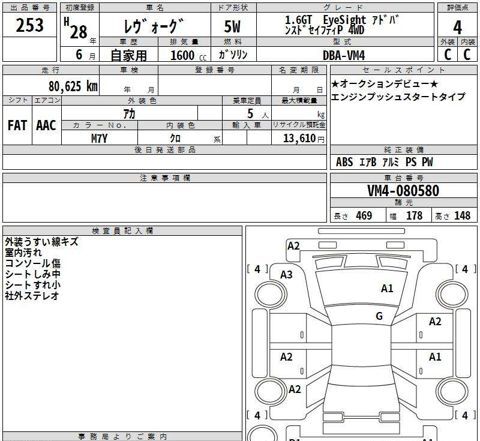Select the color number M7Y
480x441 pixels.
99,138
